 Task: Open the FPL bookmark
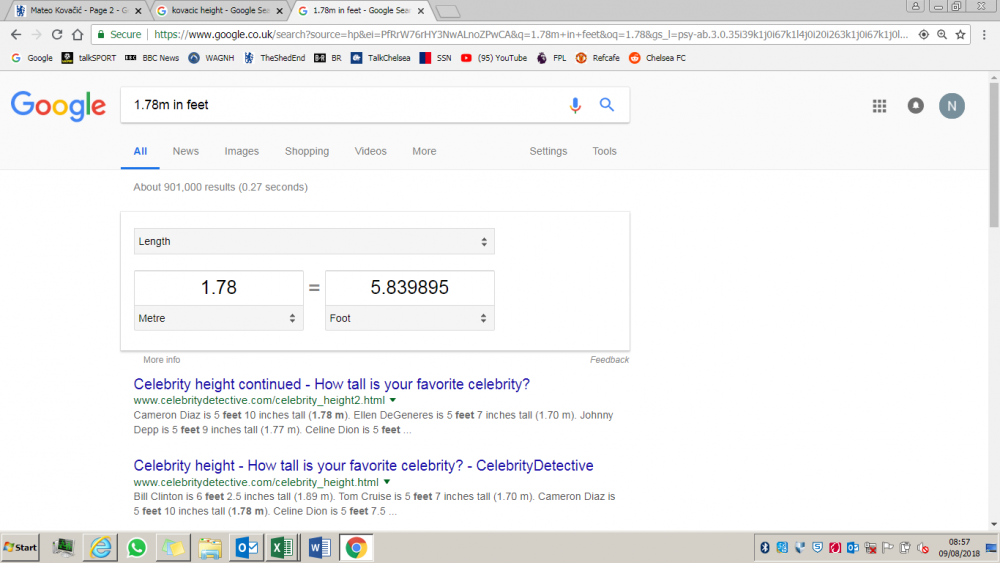pos(552,58)
